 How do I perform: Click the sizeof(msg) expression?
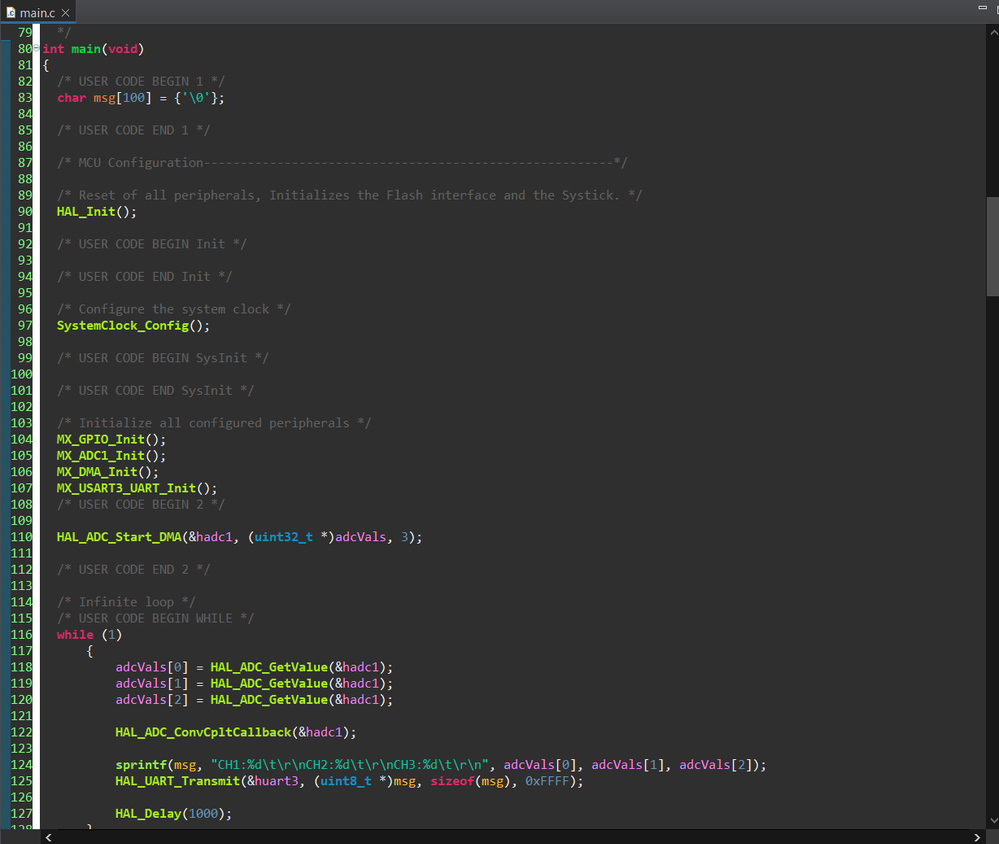click(473, 781)
